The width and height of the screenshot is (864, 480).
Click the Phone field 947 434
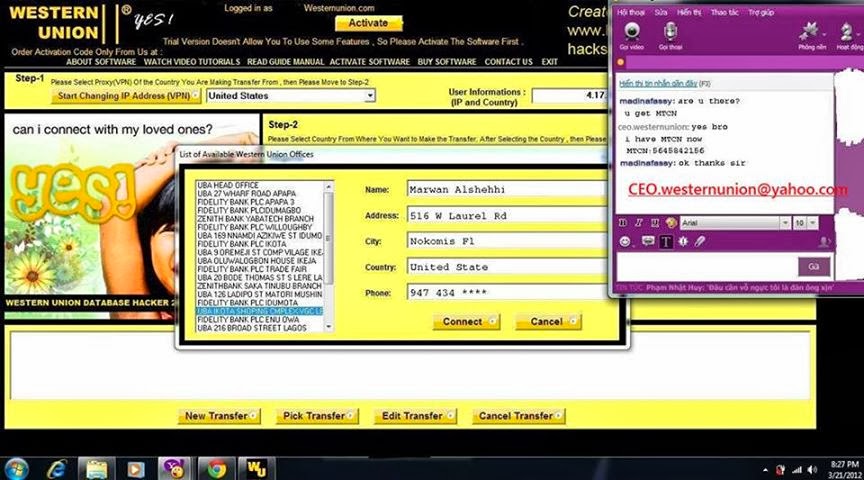tap(507, 293)
